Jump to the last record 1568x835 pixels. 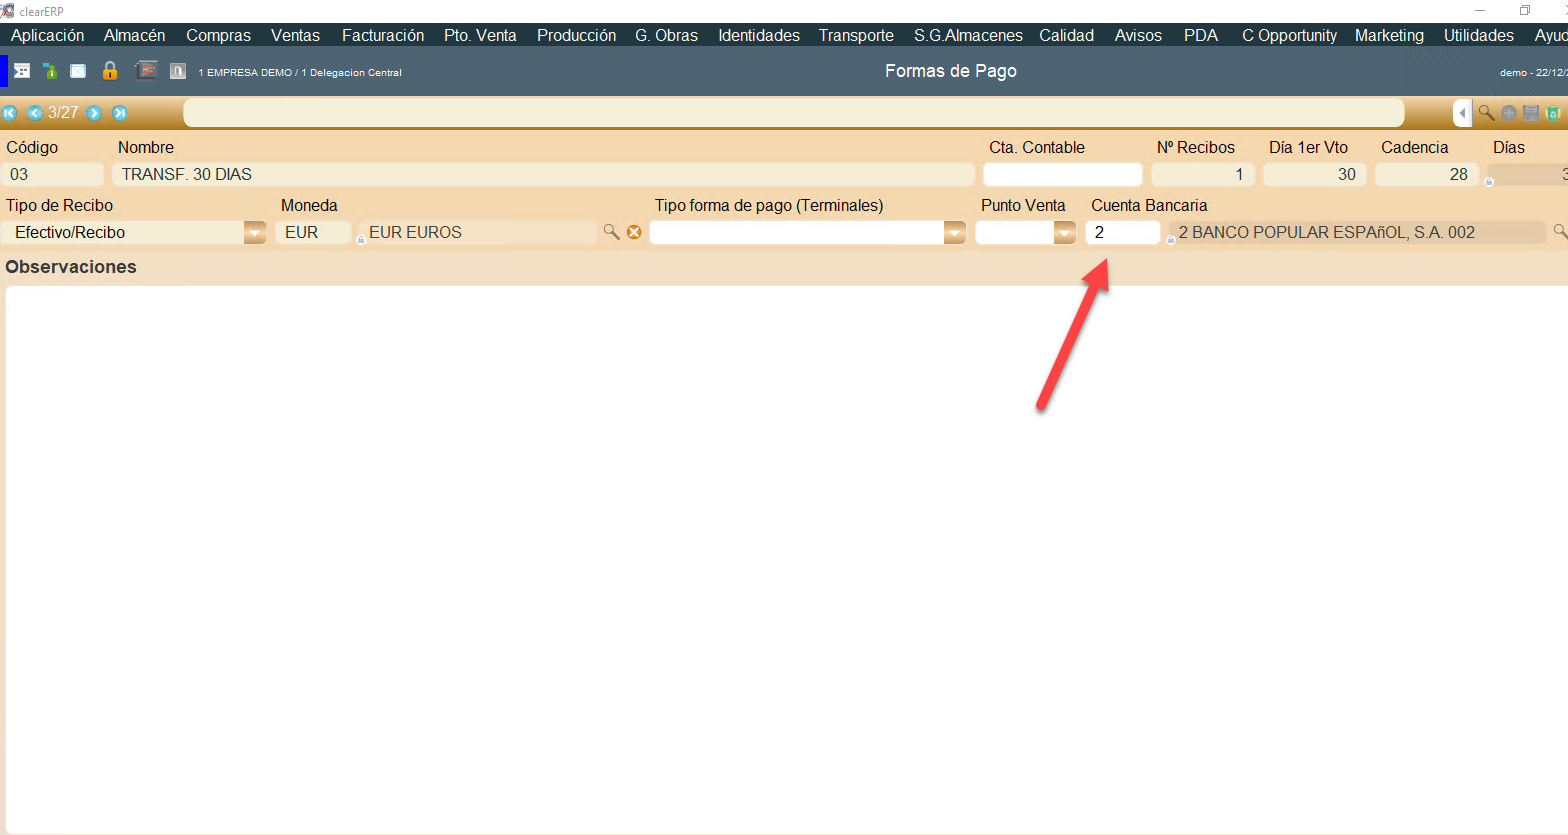click(120, 113)
